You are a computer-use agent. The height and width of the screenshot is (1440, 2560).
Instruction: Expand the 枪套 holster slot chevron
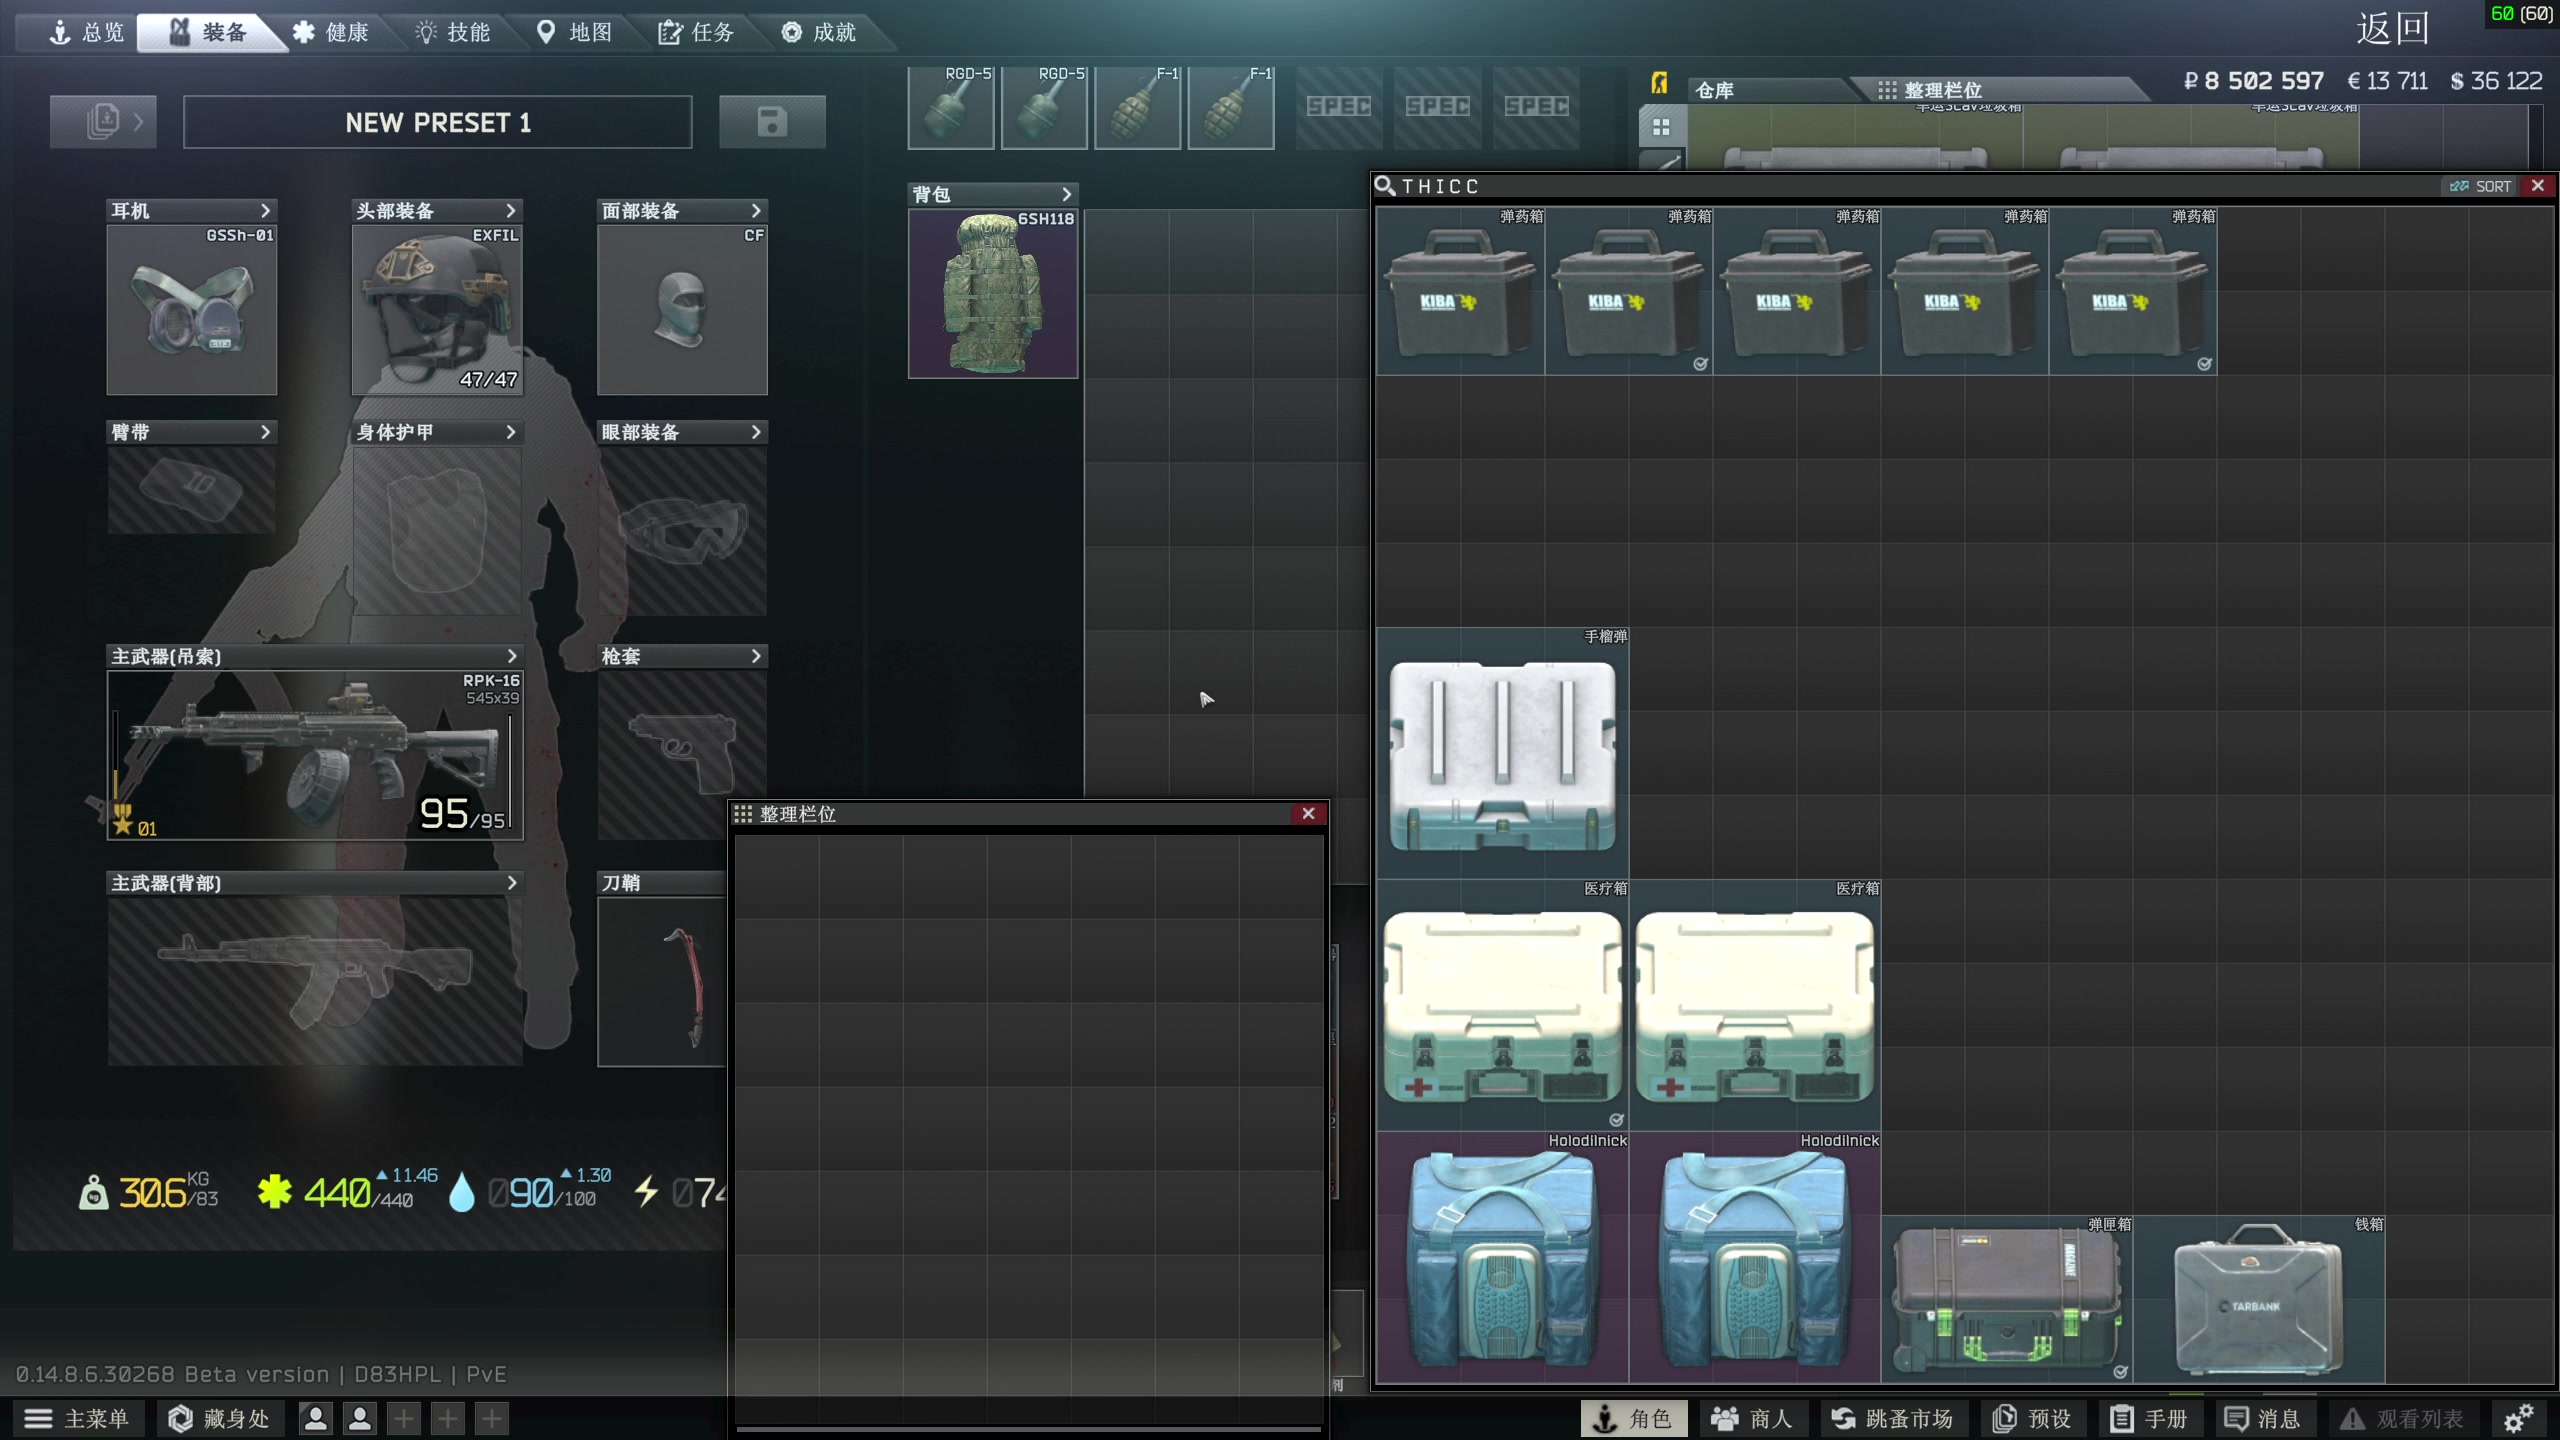tap(756, 656)
